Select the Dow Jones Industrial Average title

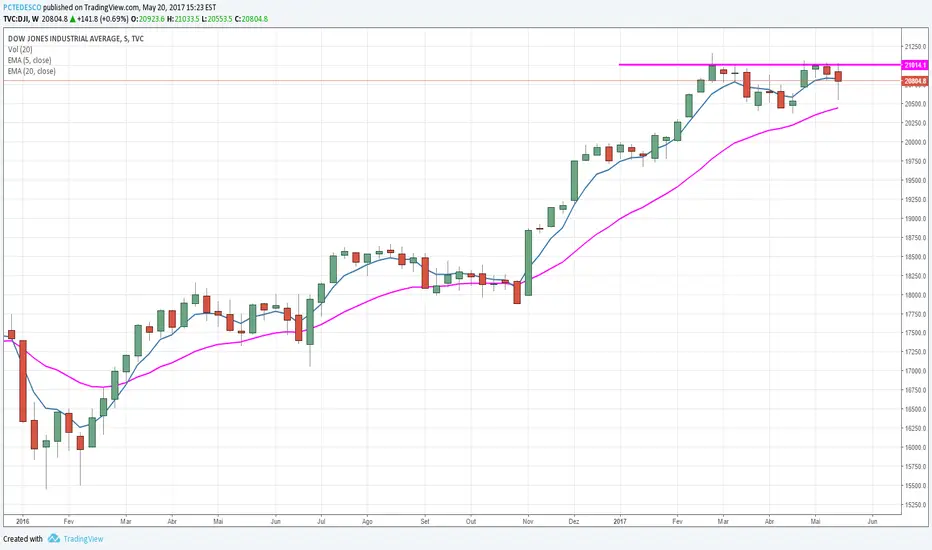(75, 39)
